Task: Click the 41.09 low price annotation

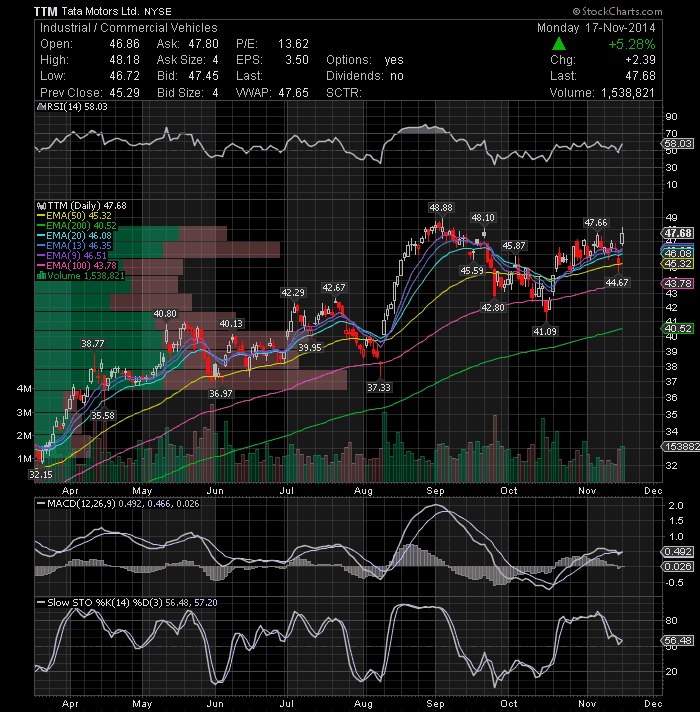Action: [x=545, y=331]
